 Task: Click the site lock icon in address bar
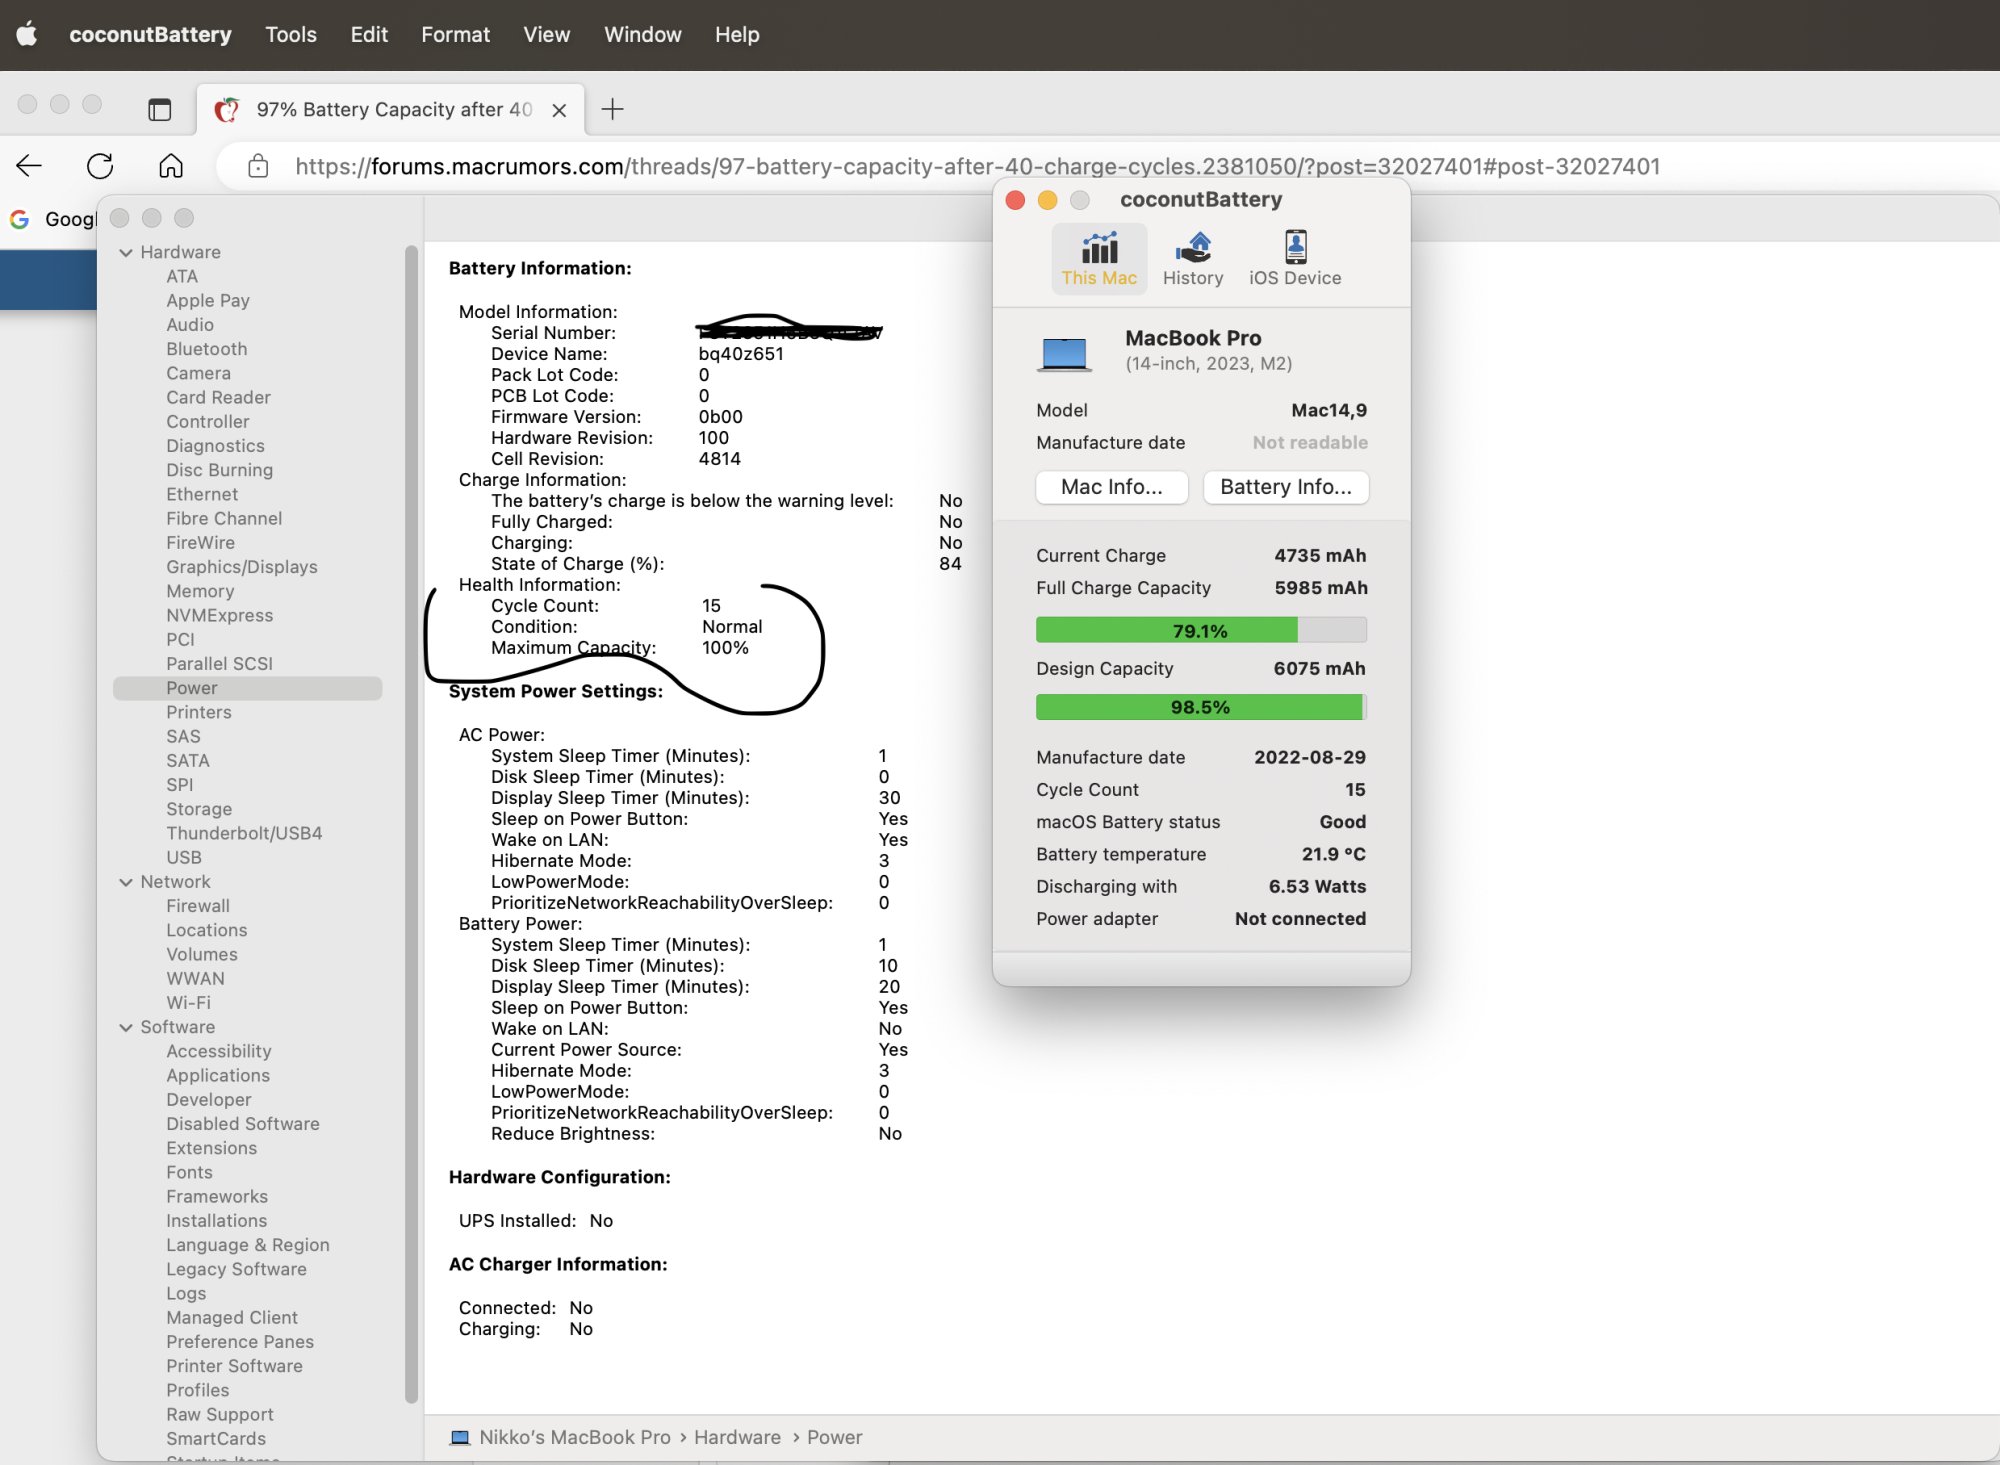258,166
